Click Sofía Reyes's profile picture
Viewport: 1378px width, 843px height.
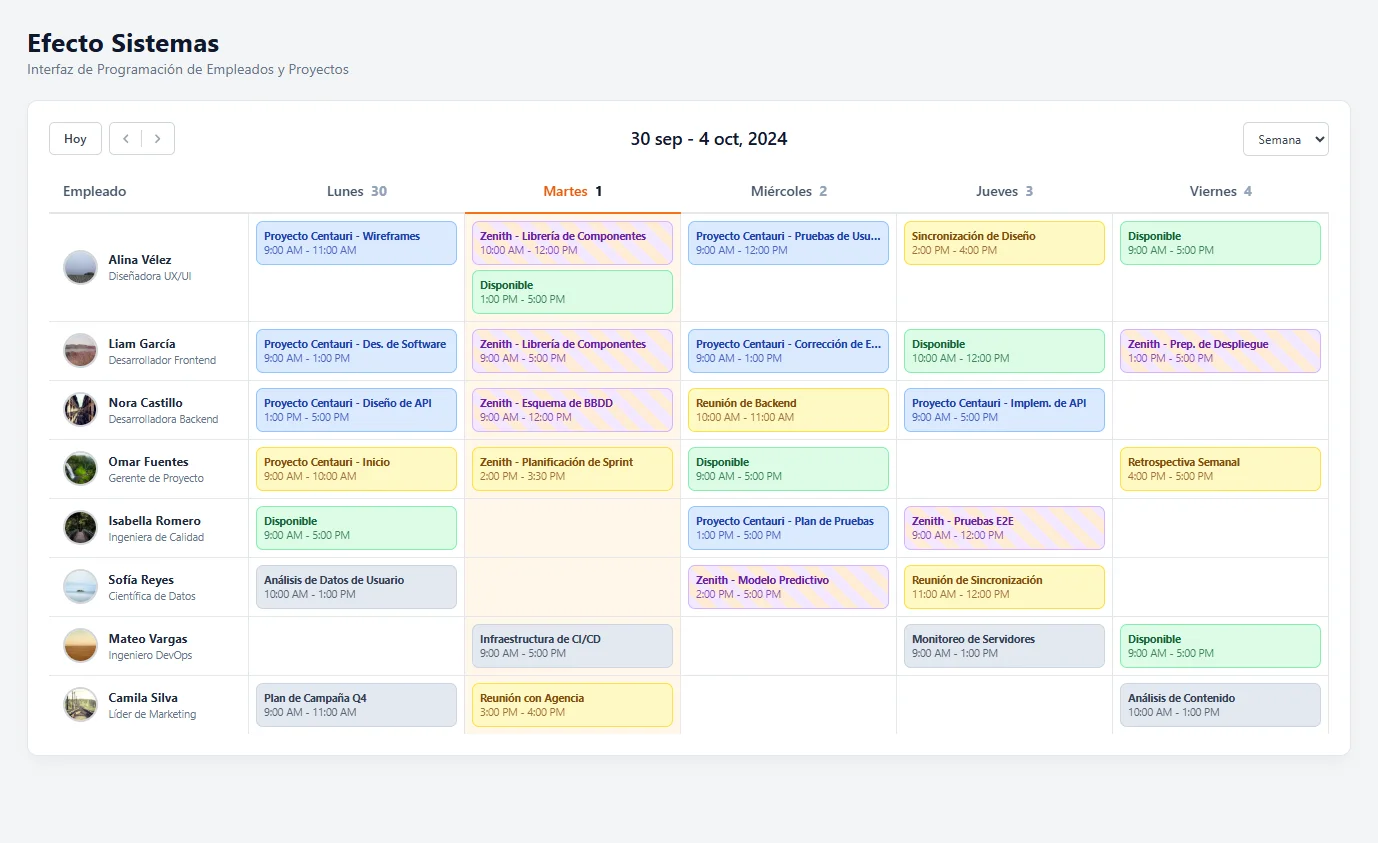click(x=80, y=587)
